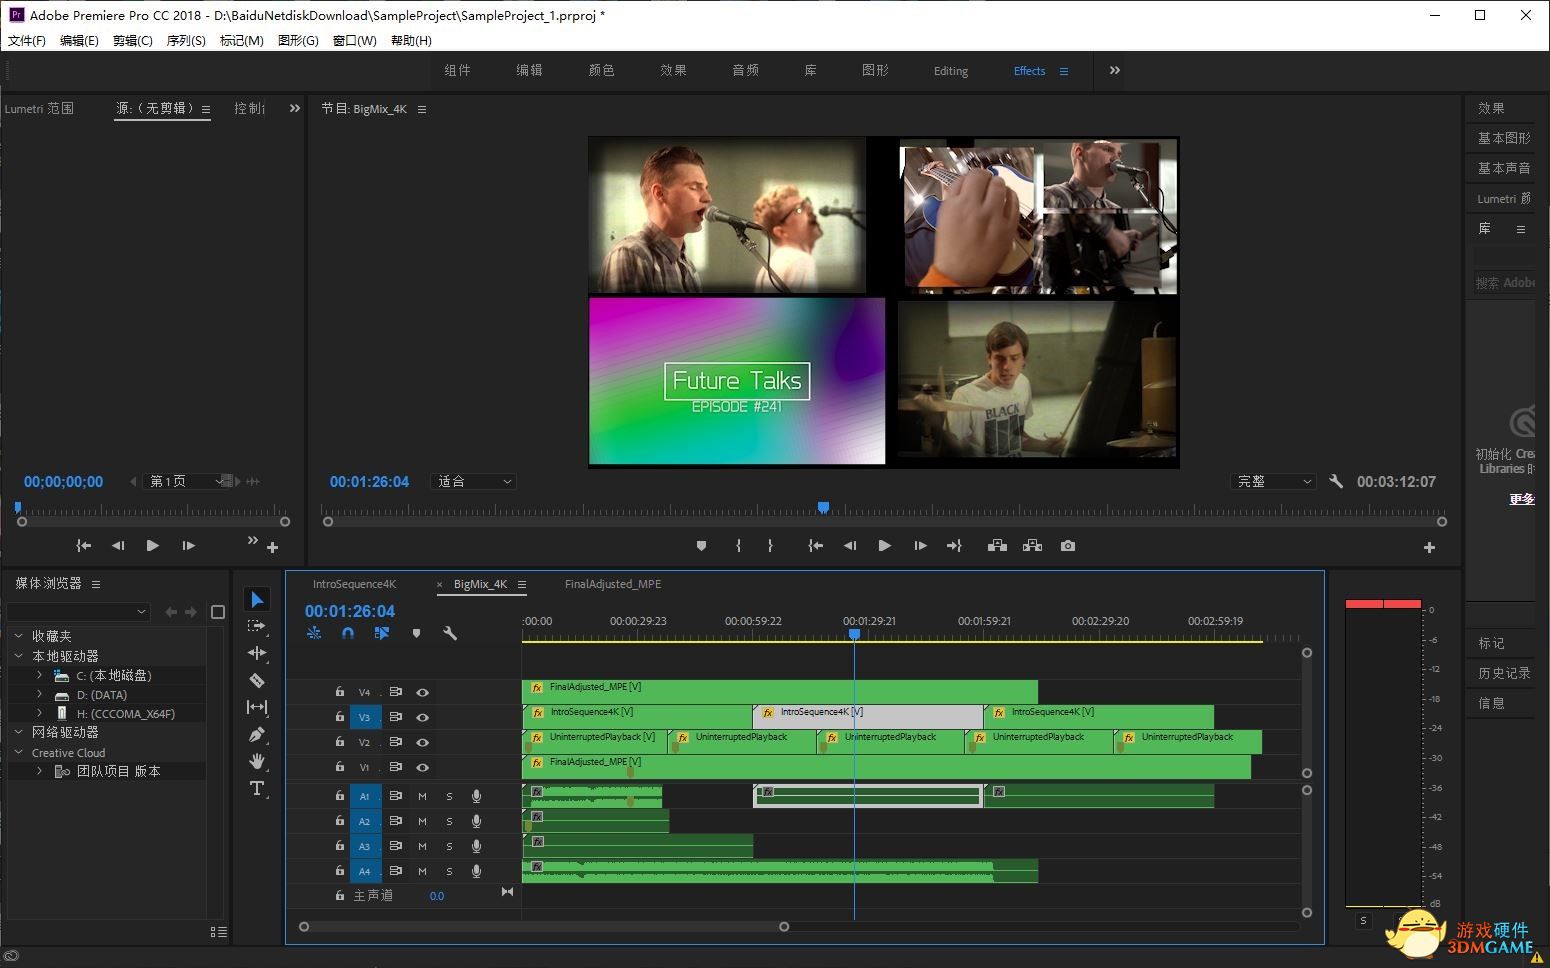Select the Hand tool
Image resolution: width=1550 pixels, height=968 pixels.
pos(257,761)
